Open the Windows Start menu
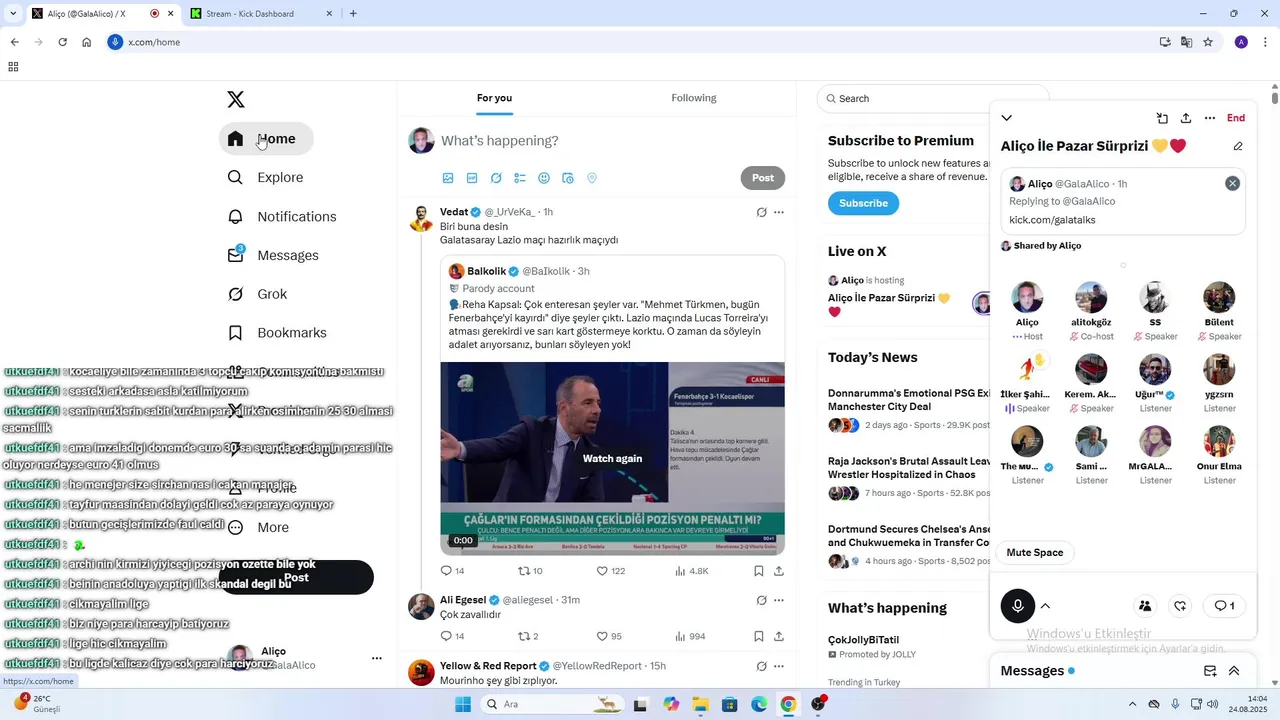1280x720 pixels. (x=462, y=704)
